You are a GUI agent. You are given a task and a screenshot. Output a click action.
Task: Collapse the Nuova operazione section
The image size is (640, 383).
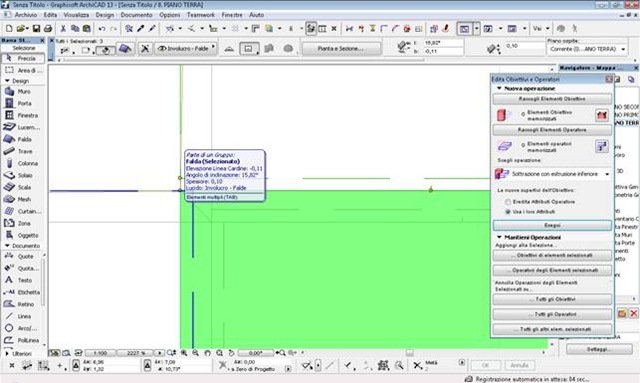click(499, 88)
